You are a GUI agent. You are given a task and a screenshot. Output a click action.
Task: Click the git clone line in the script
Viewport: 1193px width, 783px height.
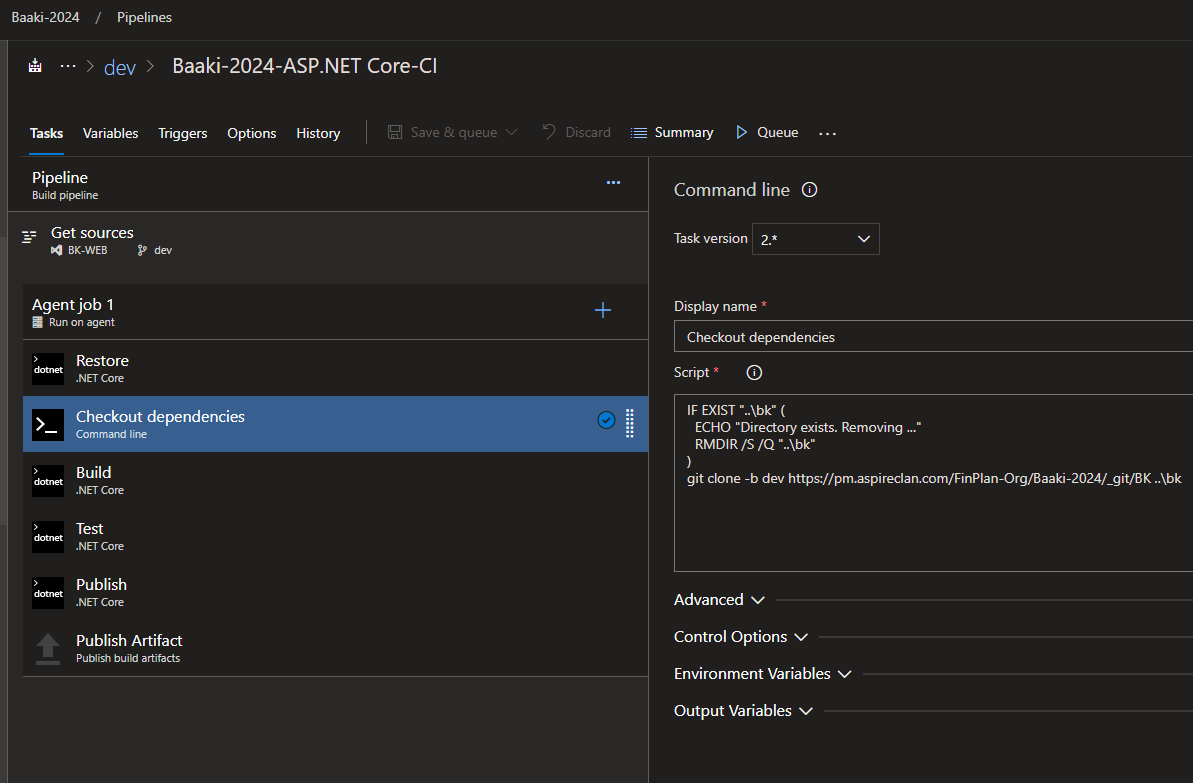(934, 479)
